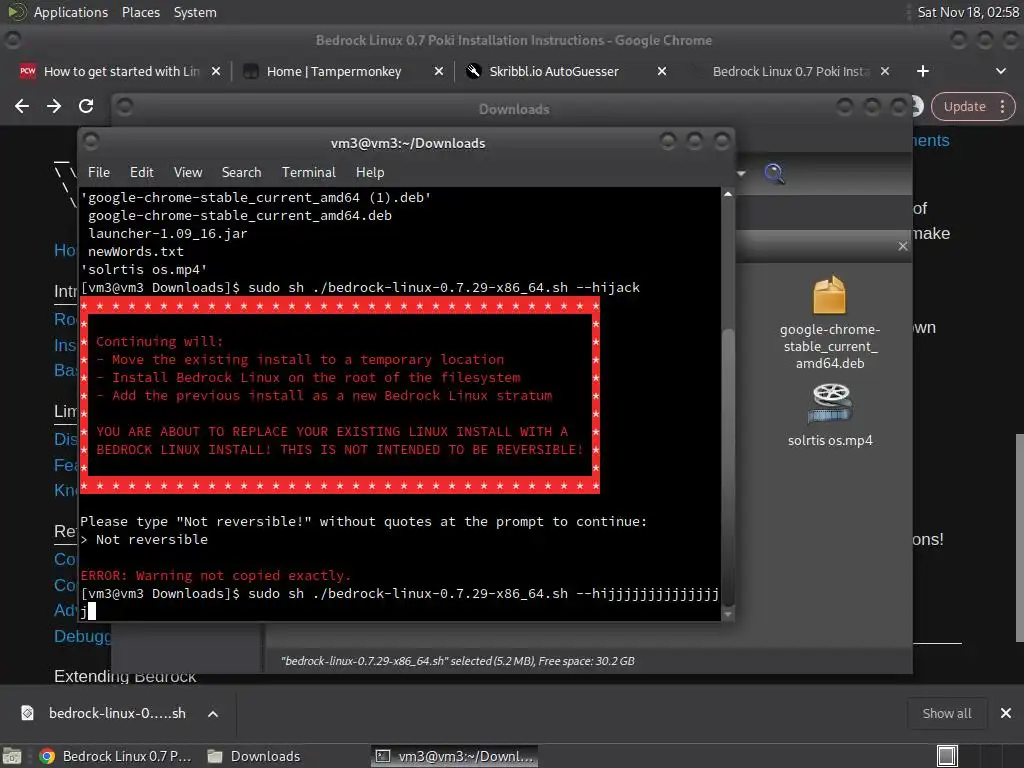
Task: Click Chrome page vertical scrollbar thumb
Action: click(1019, 538)
